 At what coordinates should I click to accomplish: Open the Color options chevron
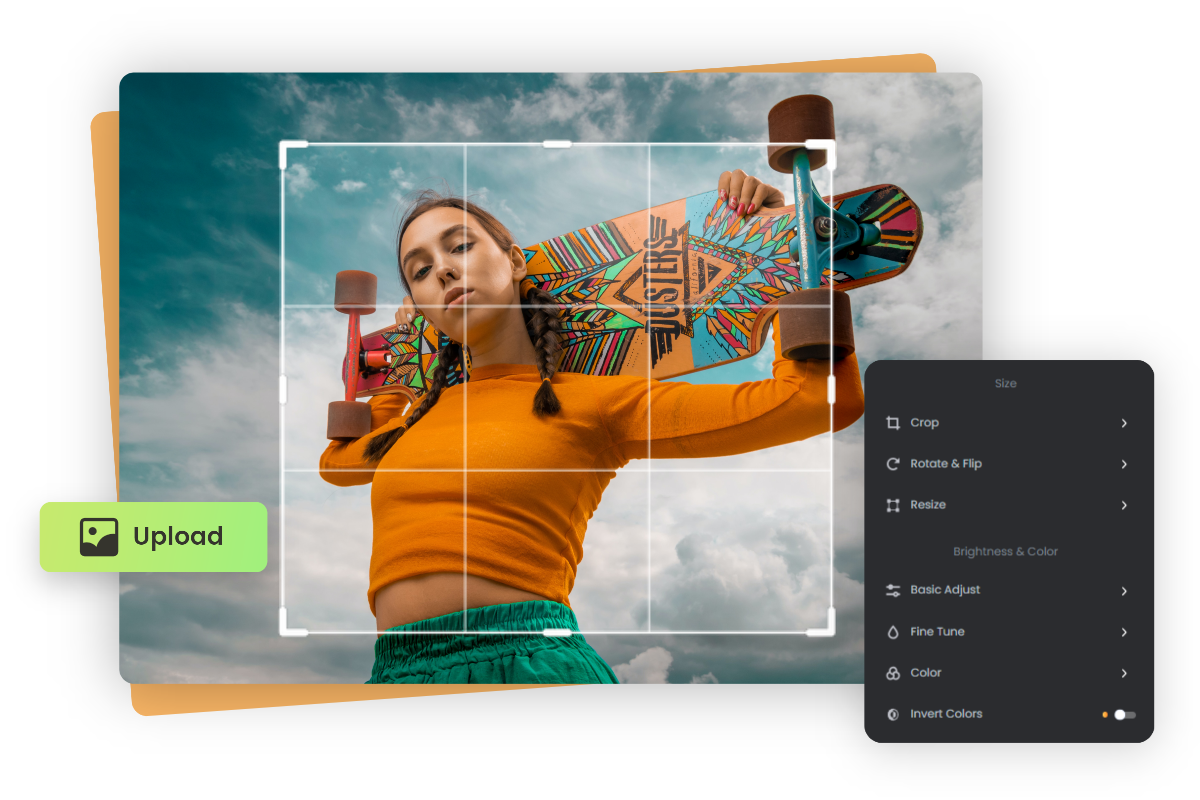1124,673
